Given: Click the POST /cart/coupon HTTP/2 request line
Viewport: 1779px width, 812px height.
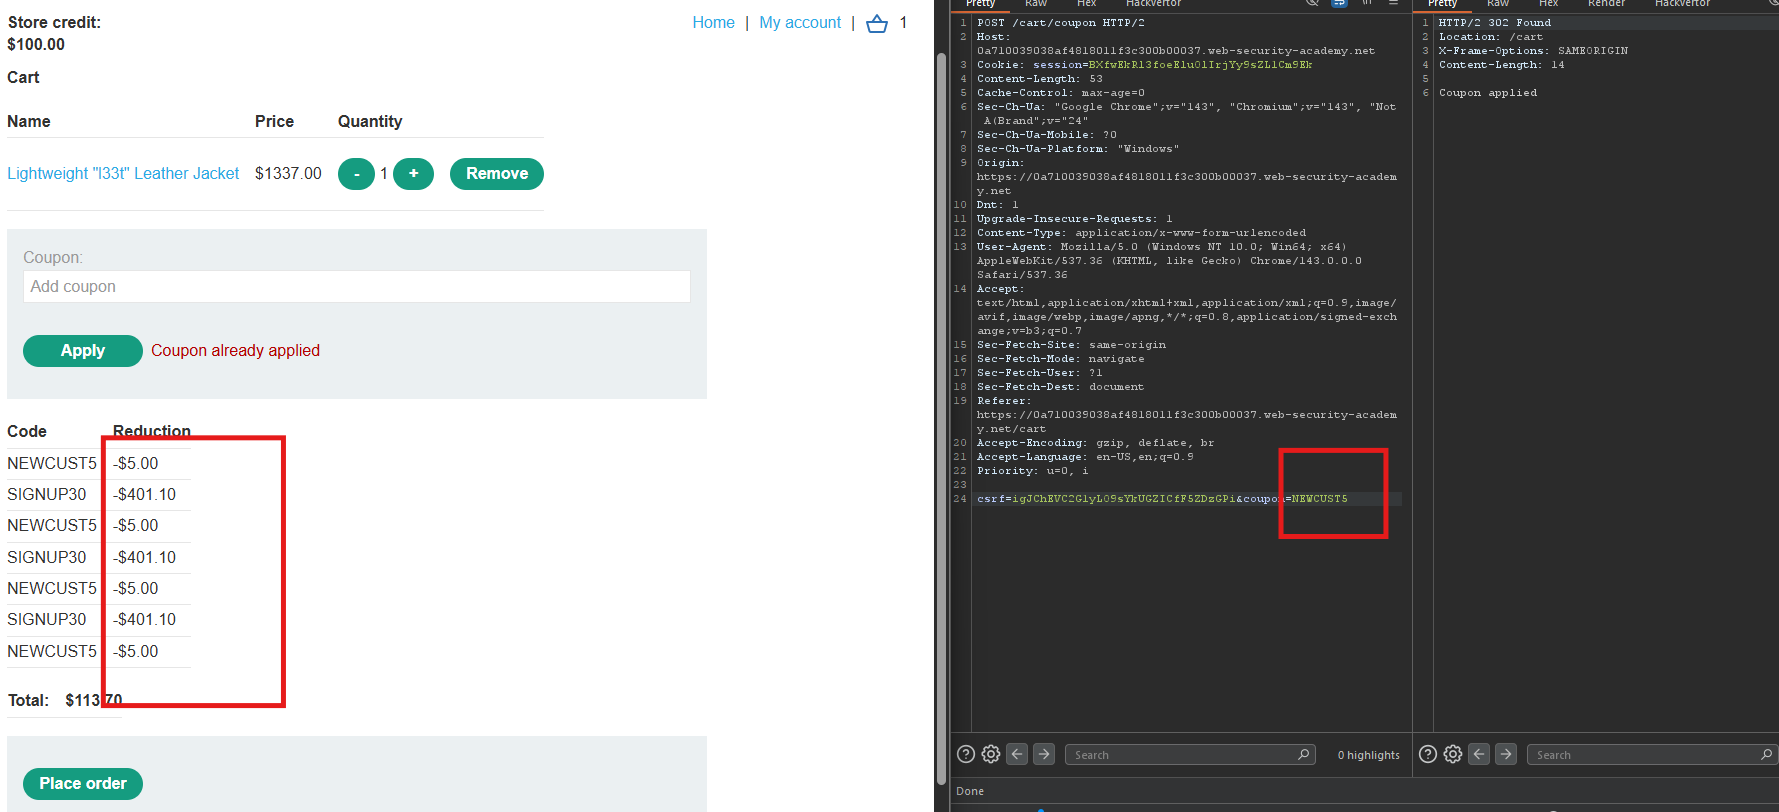Looking at the screenshot, I should point(1061,23).
